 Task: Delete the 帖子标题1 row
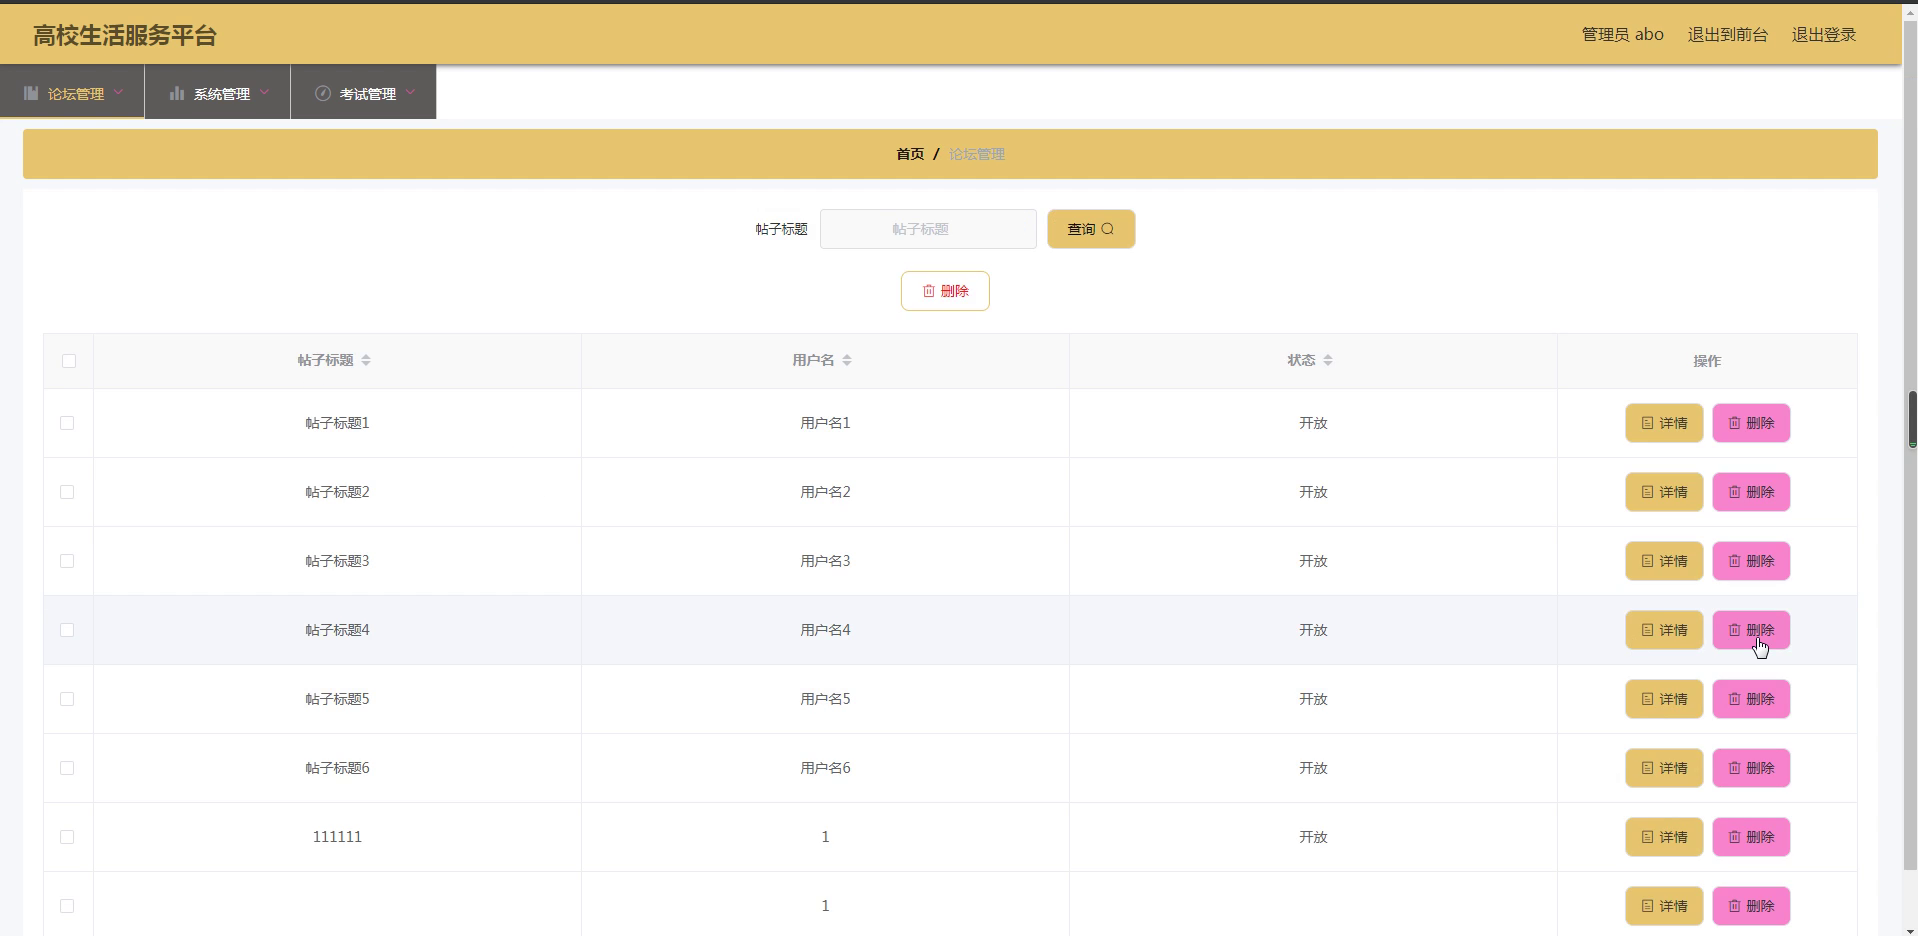pos(1751,423)
